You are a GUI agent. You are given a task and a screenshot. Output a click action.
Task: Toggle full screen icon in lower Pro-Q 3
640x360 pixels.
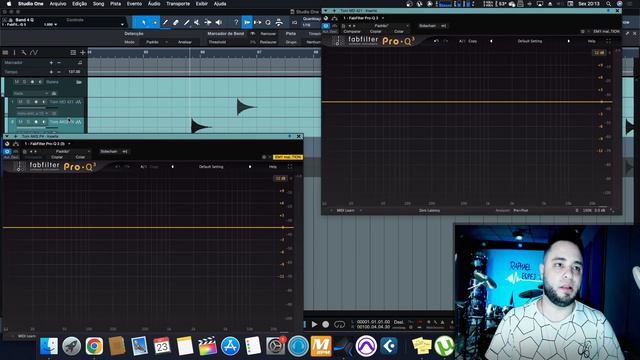tap(290, 167)
